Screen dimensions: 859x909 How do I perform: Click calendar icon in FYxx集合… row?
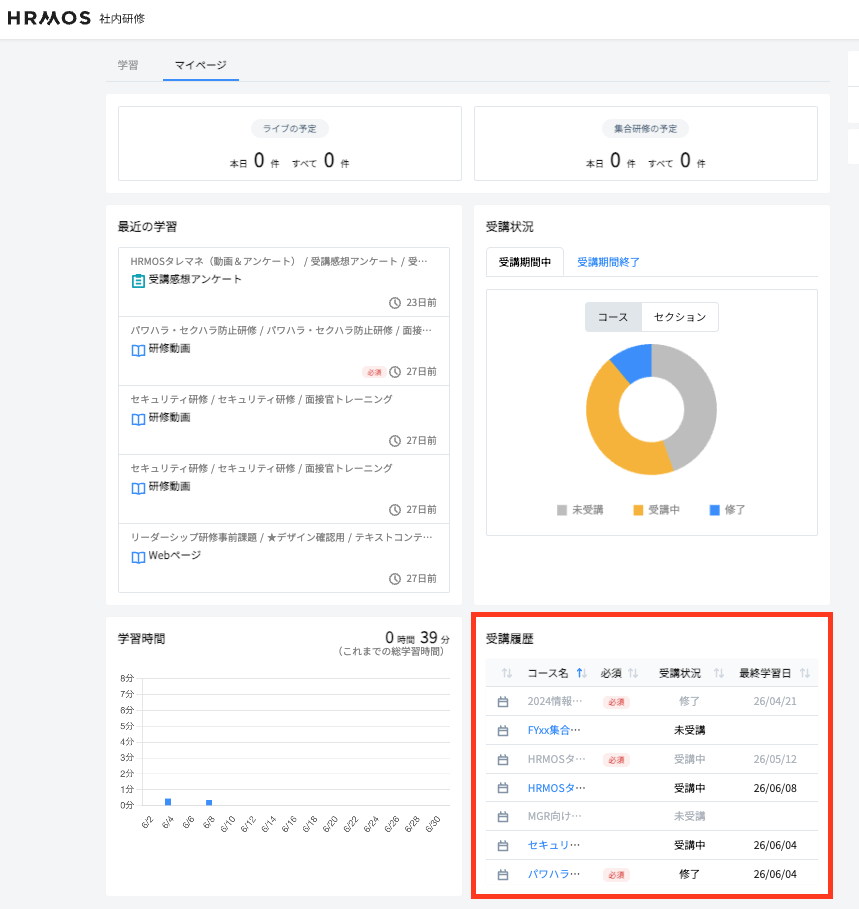tap(503, 731)
